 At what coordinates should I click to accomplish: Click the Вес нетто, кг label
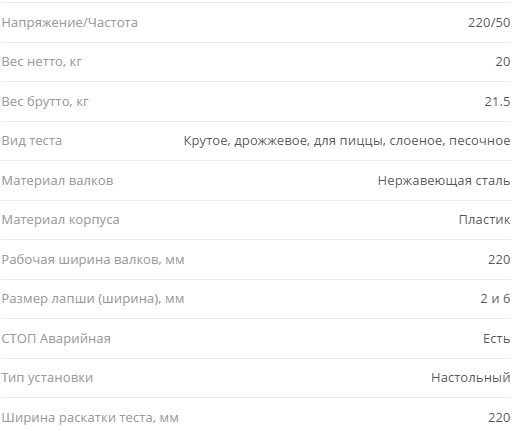click(42, 62)
